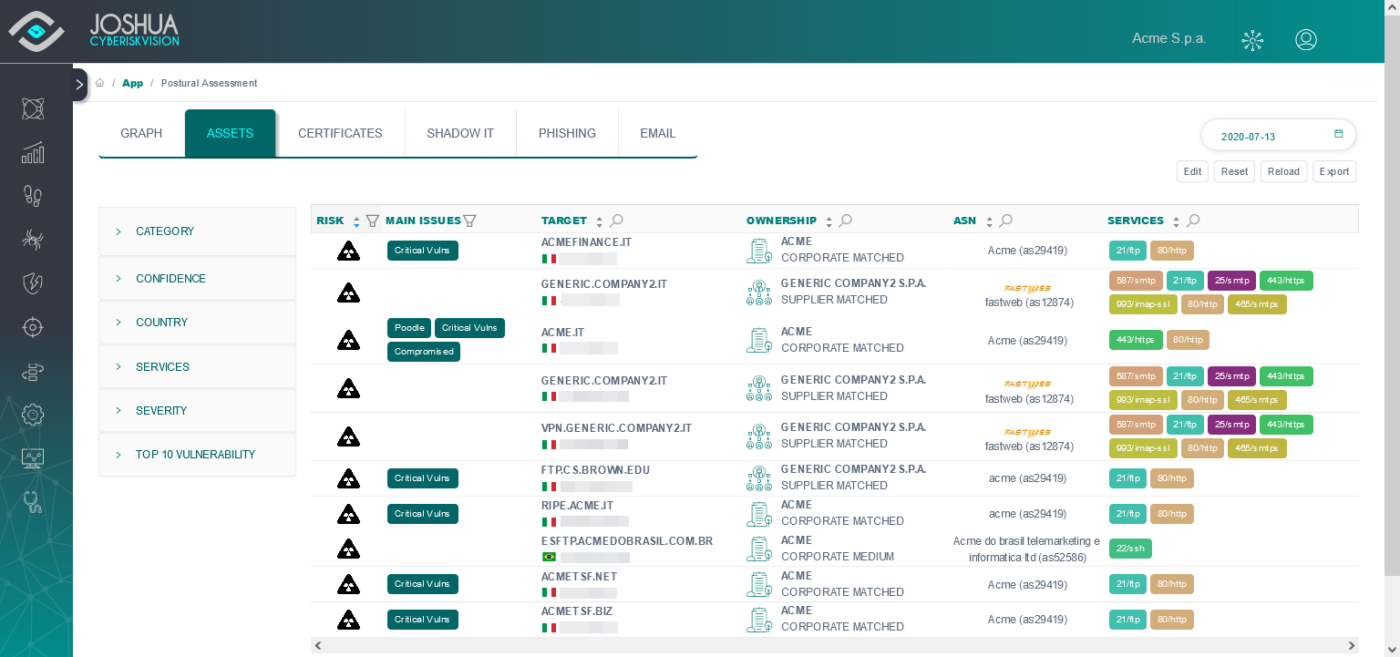1400x657 pixels.
Task: Open the stethoscope sidebar icon
Action: click(33, 502)
